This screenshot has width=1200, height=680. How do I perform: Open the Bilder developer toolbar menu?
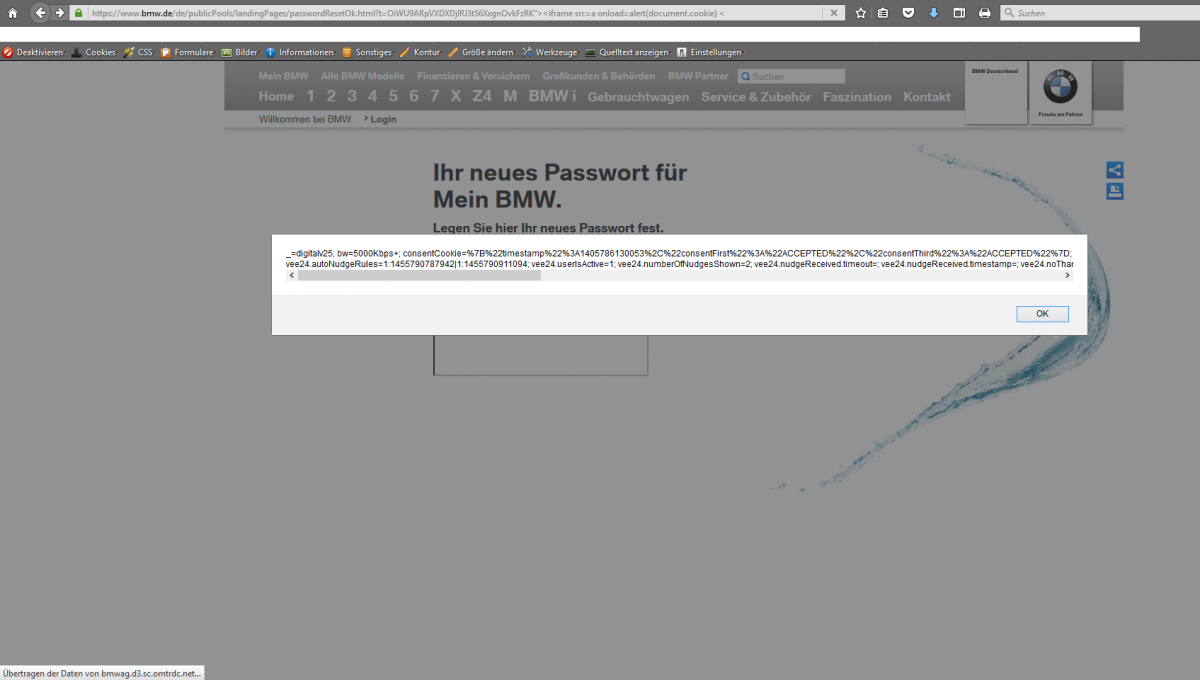(x=239, y=52)
